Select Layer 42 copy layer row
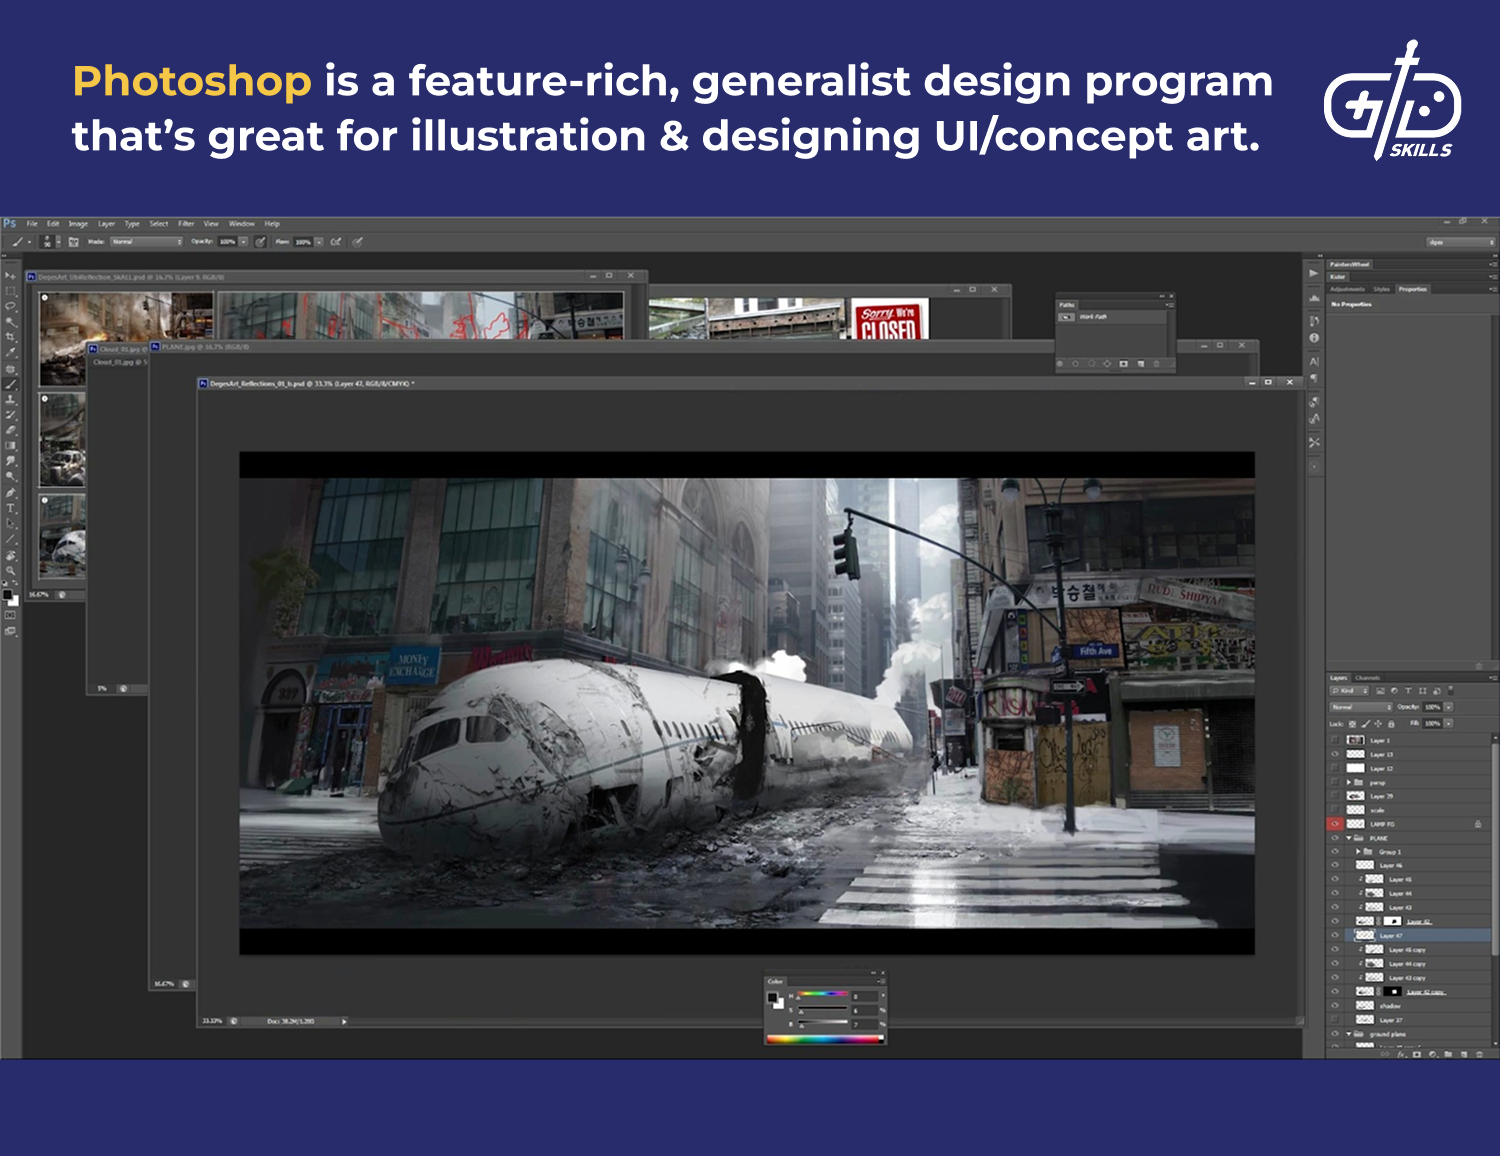1501x1156 pixels. click(1409, 992)
